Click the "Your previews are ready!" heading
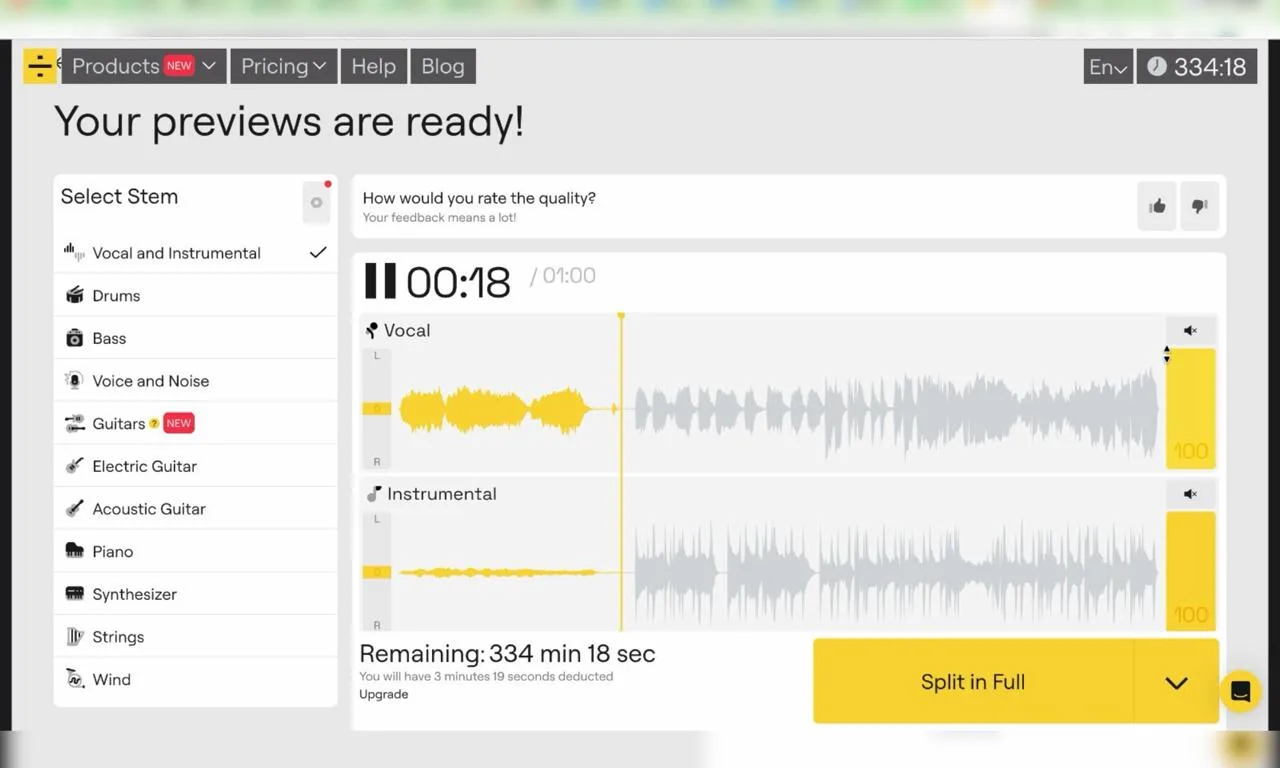This screenshot has width=1280, height=768. [289, 122]
